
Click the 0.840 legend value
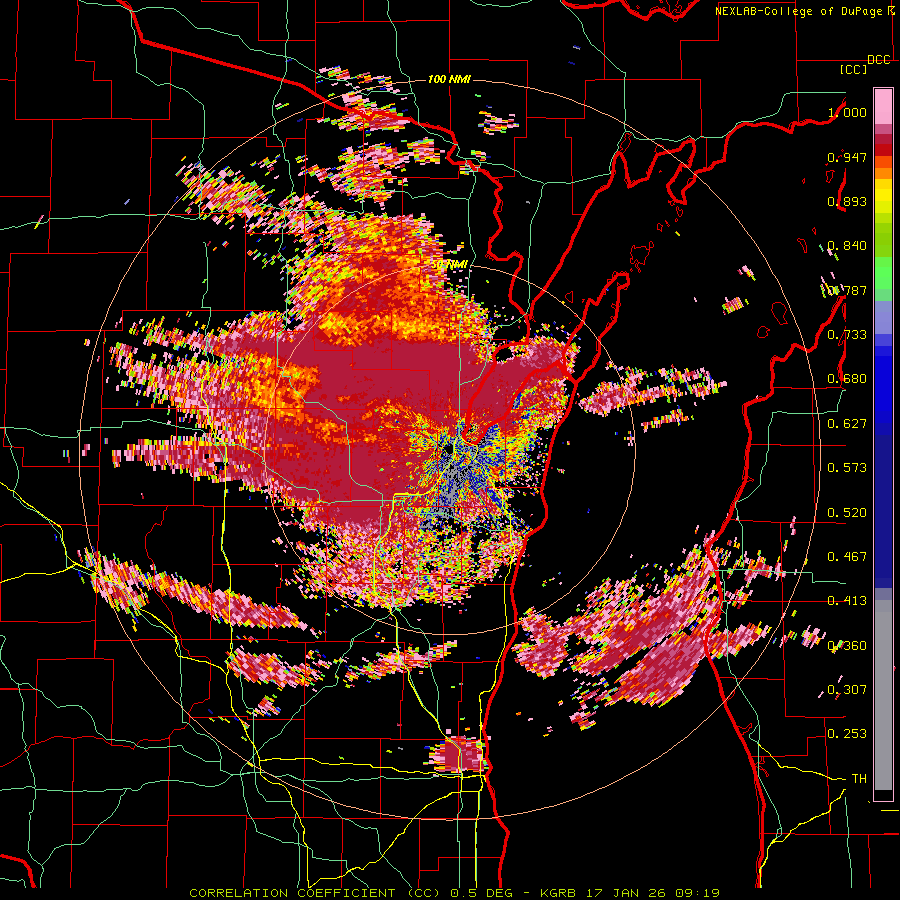click(x=847, y=246)
